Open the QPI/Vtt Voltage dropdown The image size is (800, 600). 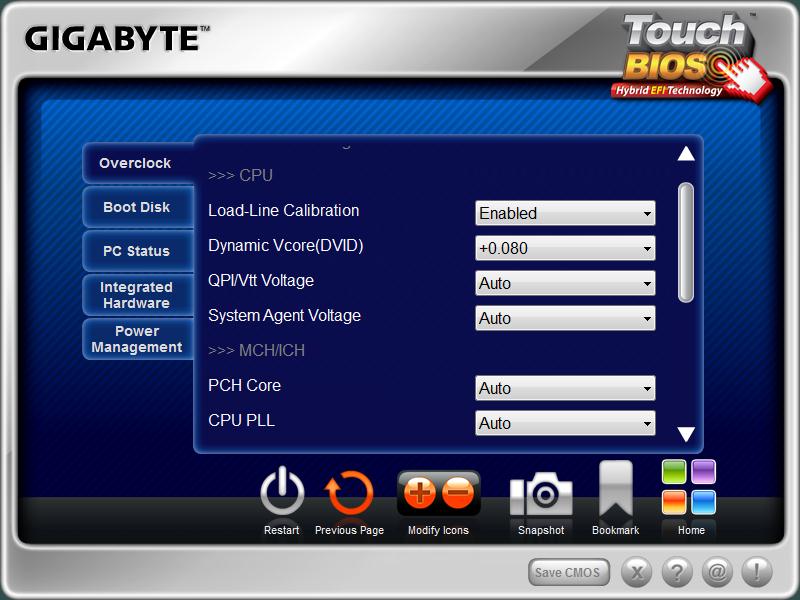(565, 283)
